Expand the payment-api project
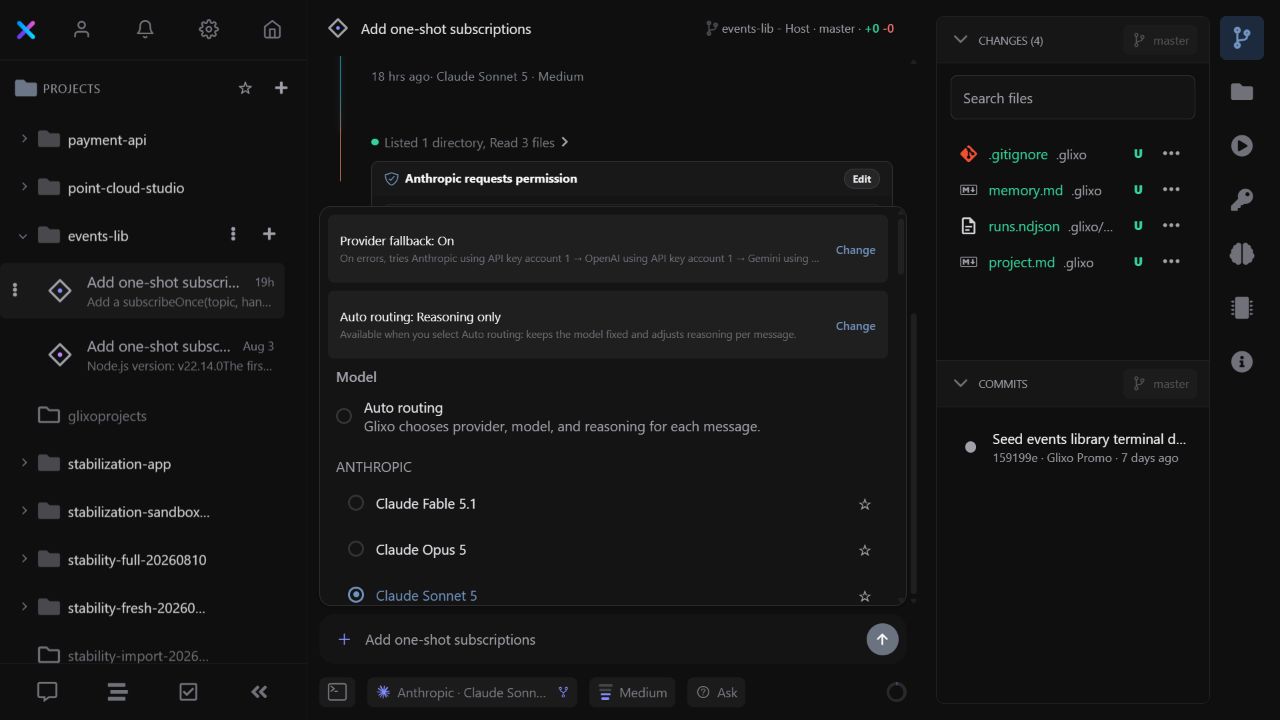1280x720 pixels. [24, 139]
